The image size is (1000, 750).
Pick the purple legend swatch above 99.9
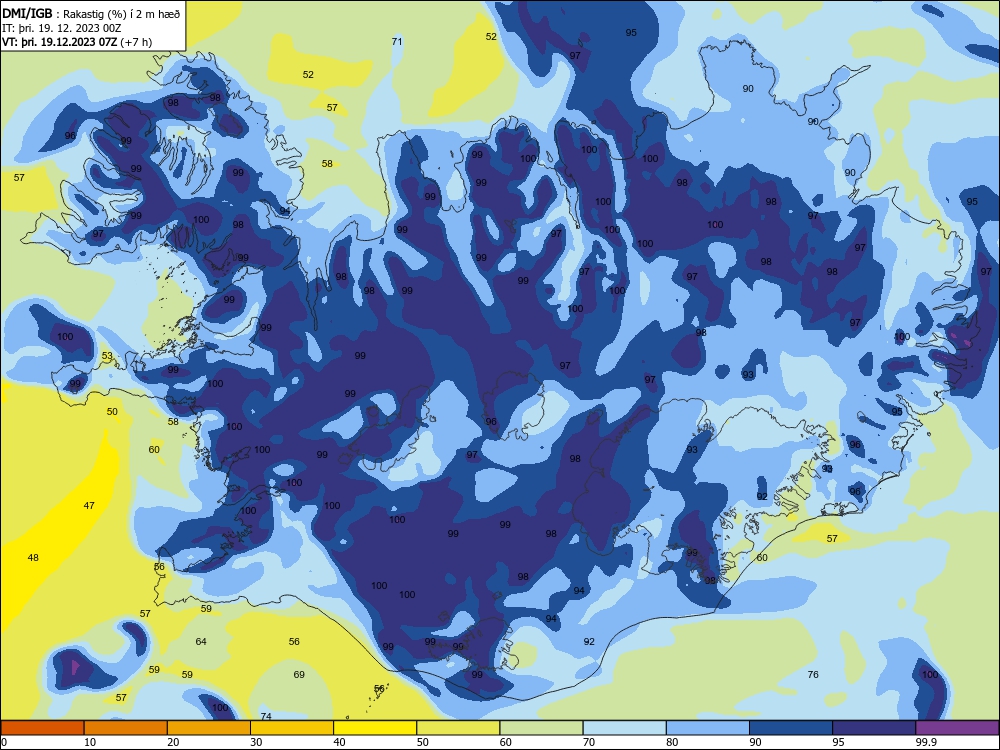tap(958, 728)
